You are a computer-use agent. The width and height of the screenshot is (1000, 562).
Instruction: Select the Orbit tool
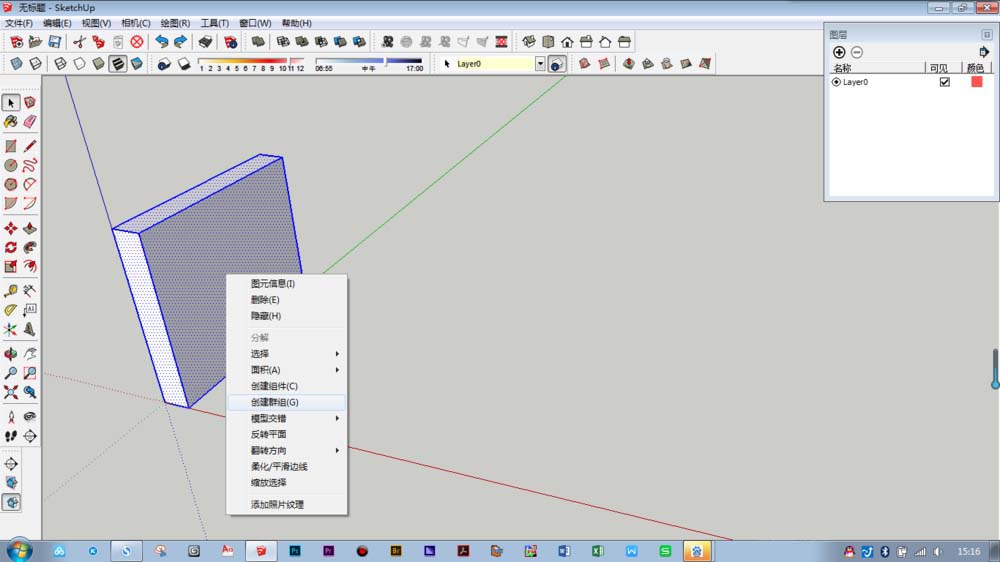click(x=11, y=353)
